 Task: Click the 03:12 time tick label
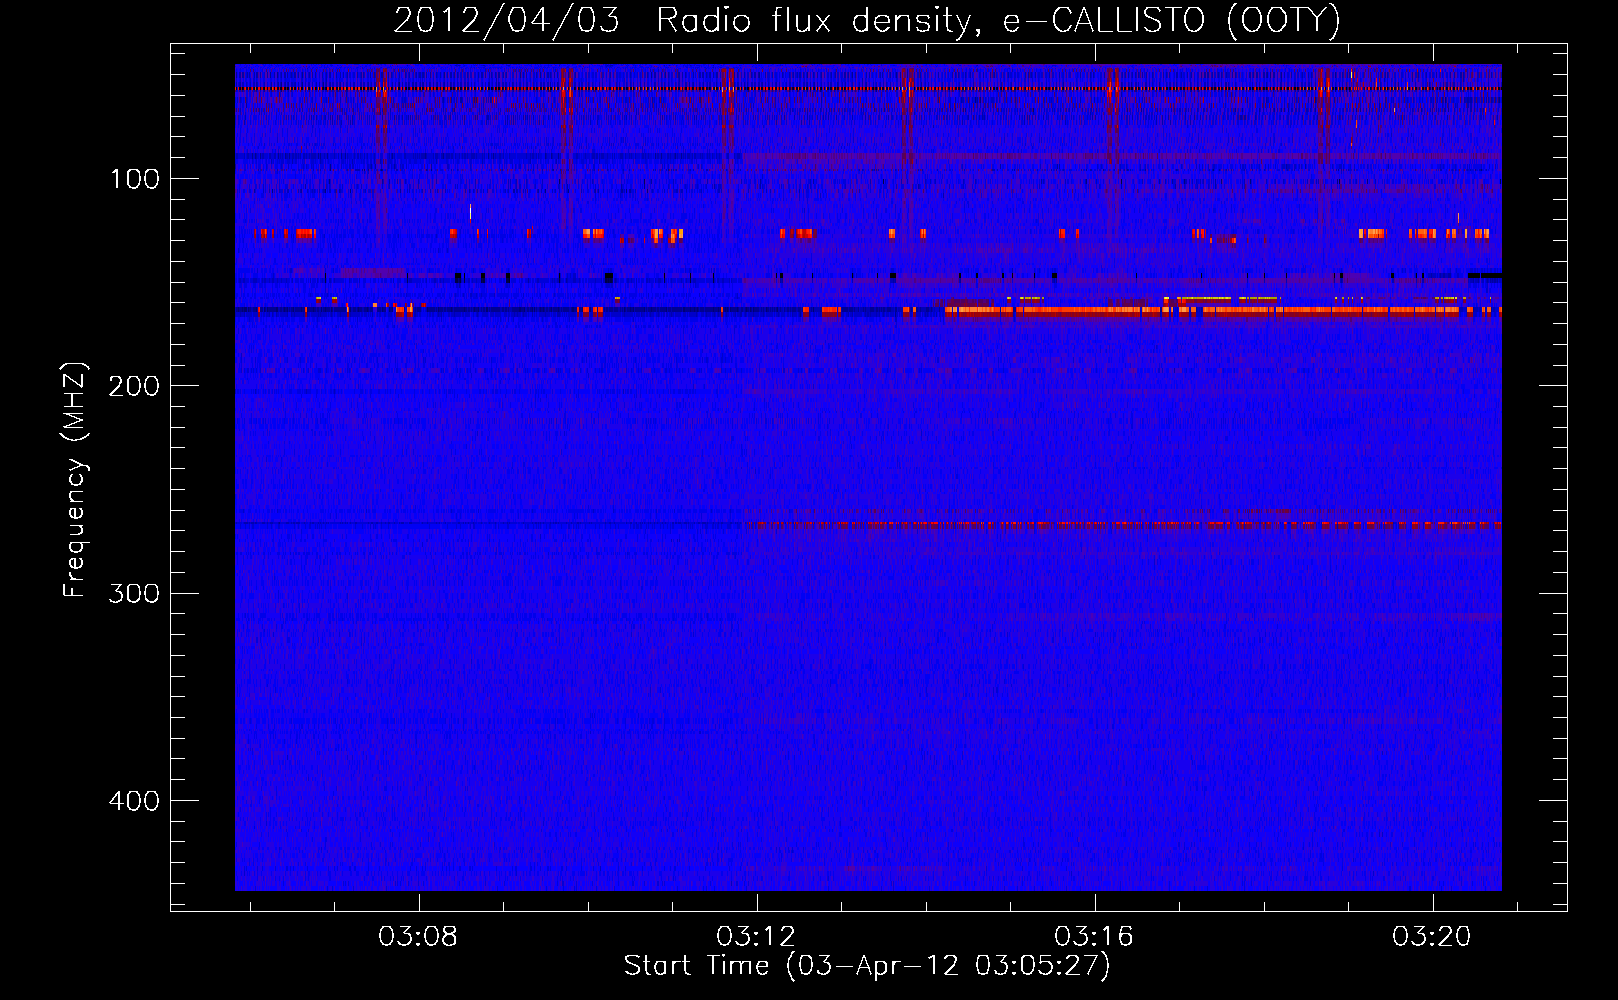pos(756,937)
